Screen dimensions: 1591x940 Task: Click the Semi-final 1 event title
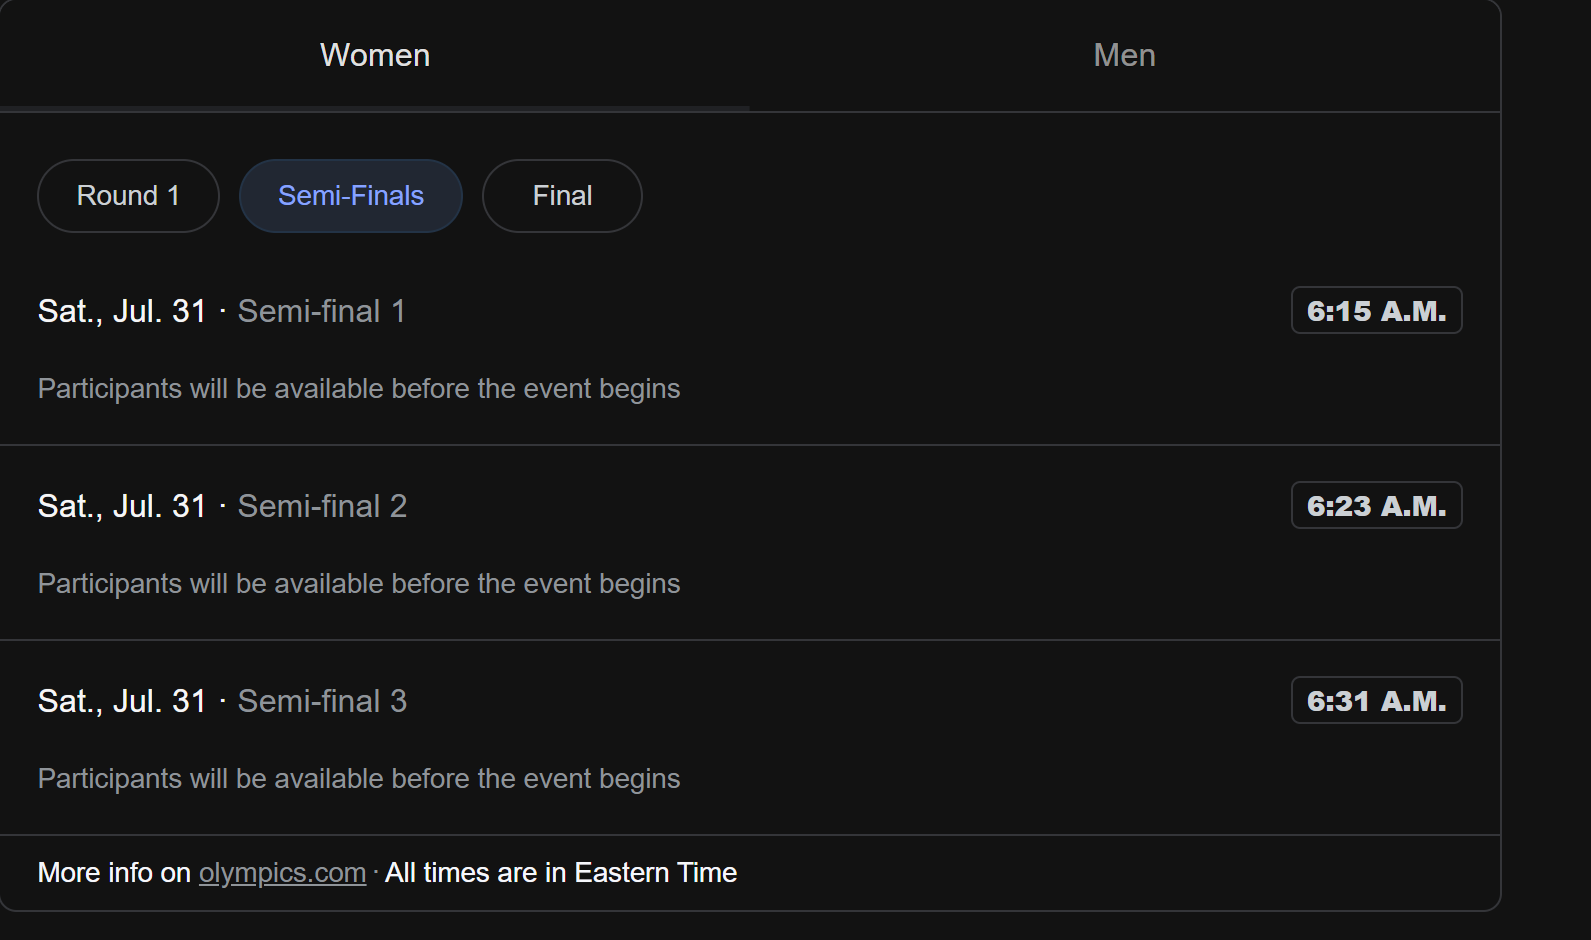click(321, 311)
